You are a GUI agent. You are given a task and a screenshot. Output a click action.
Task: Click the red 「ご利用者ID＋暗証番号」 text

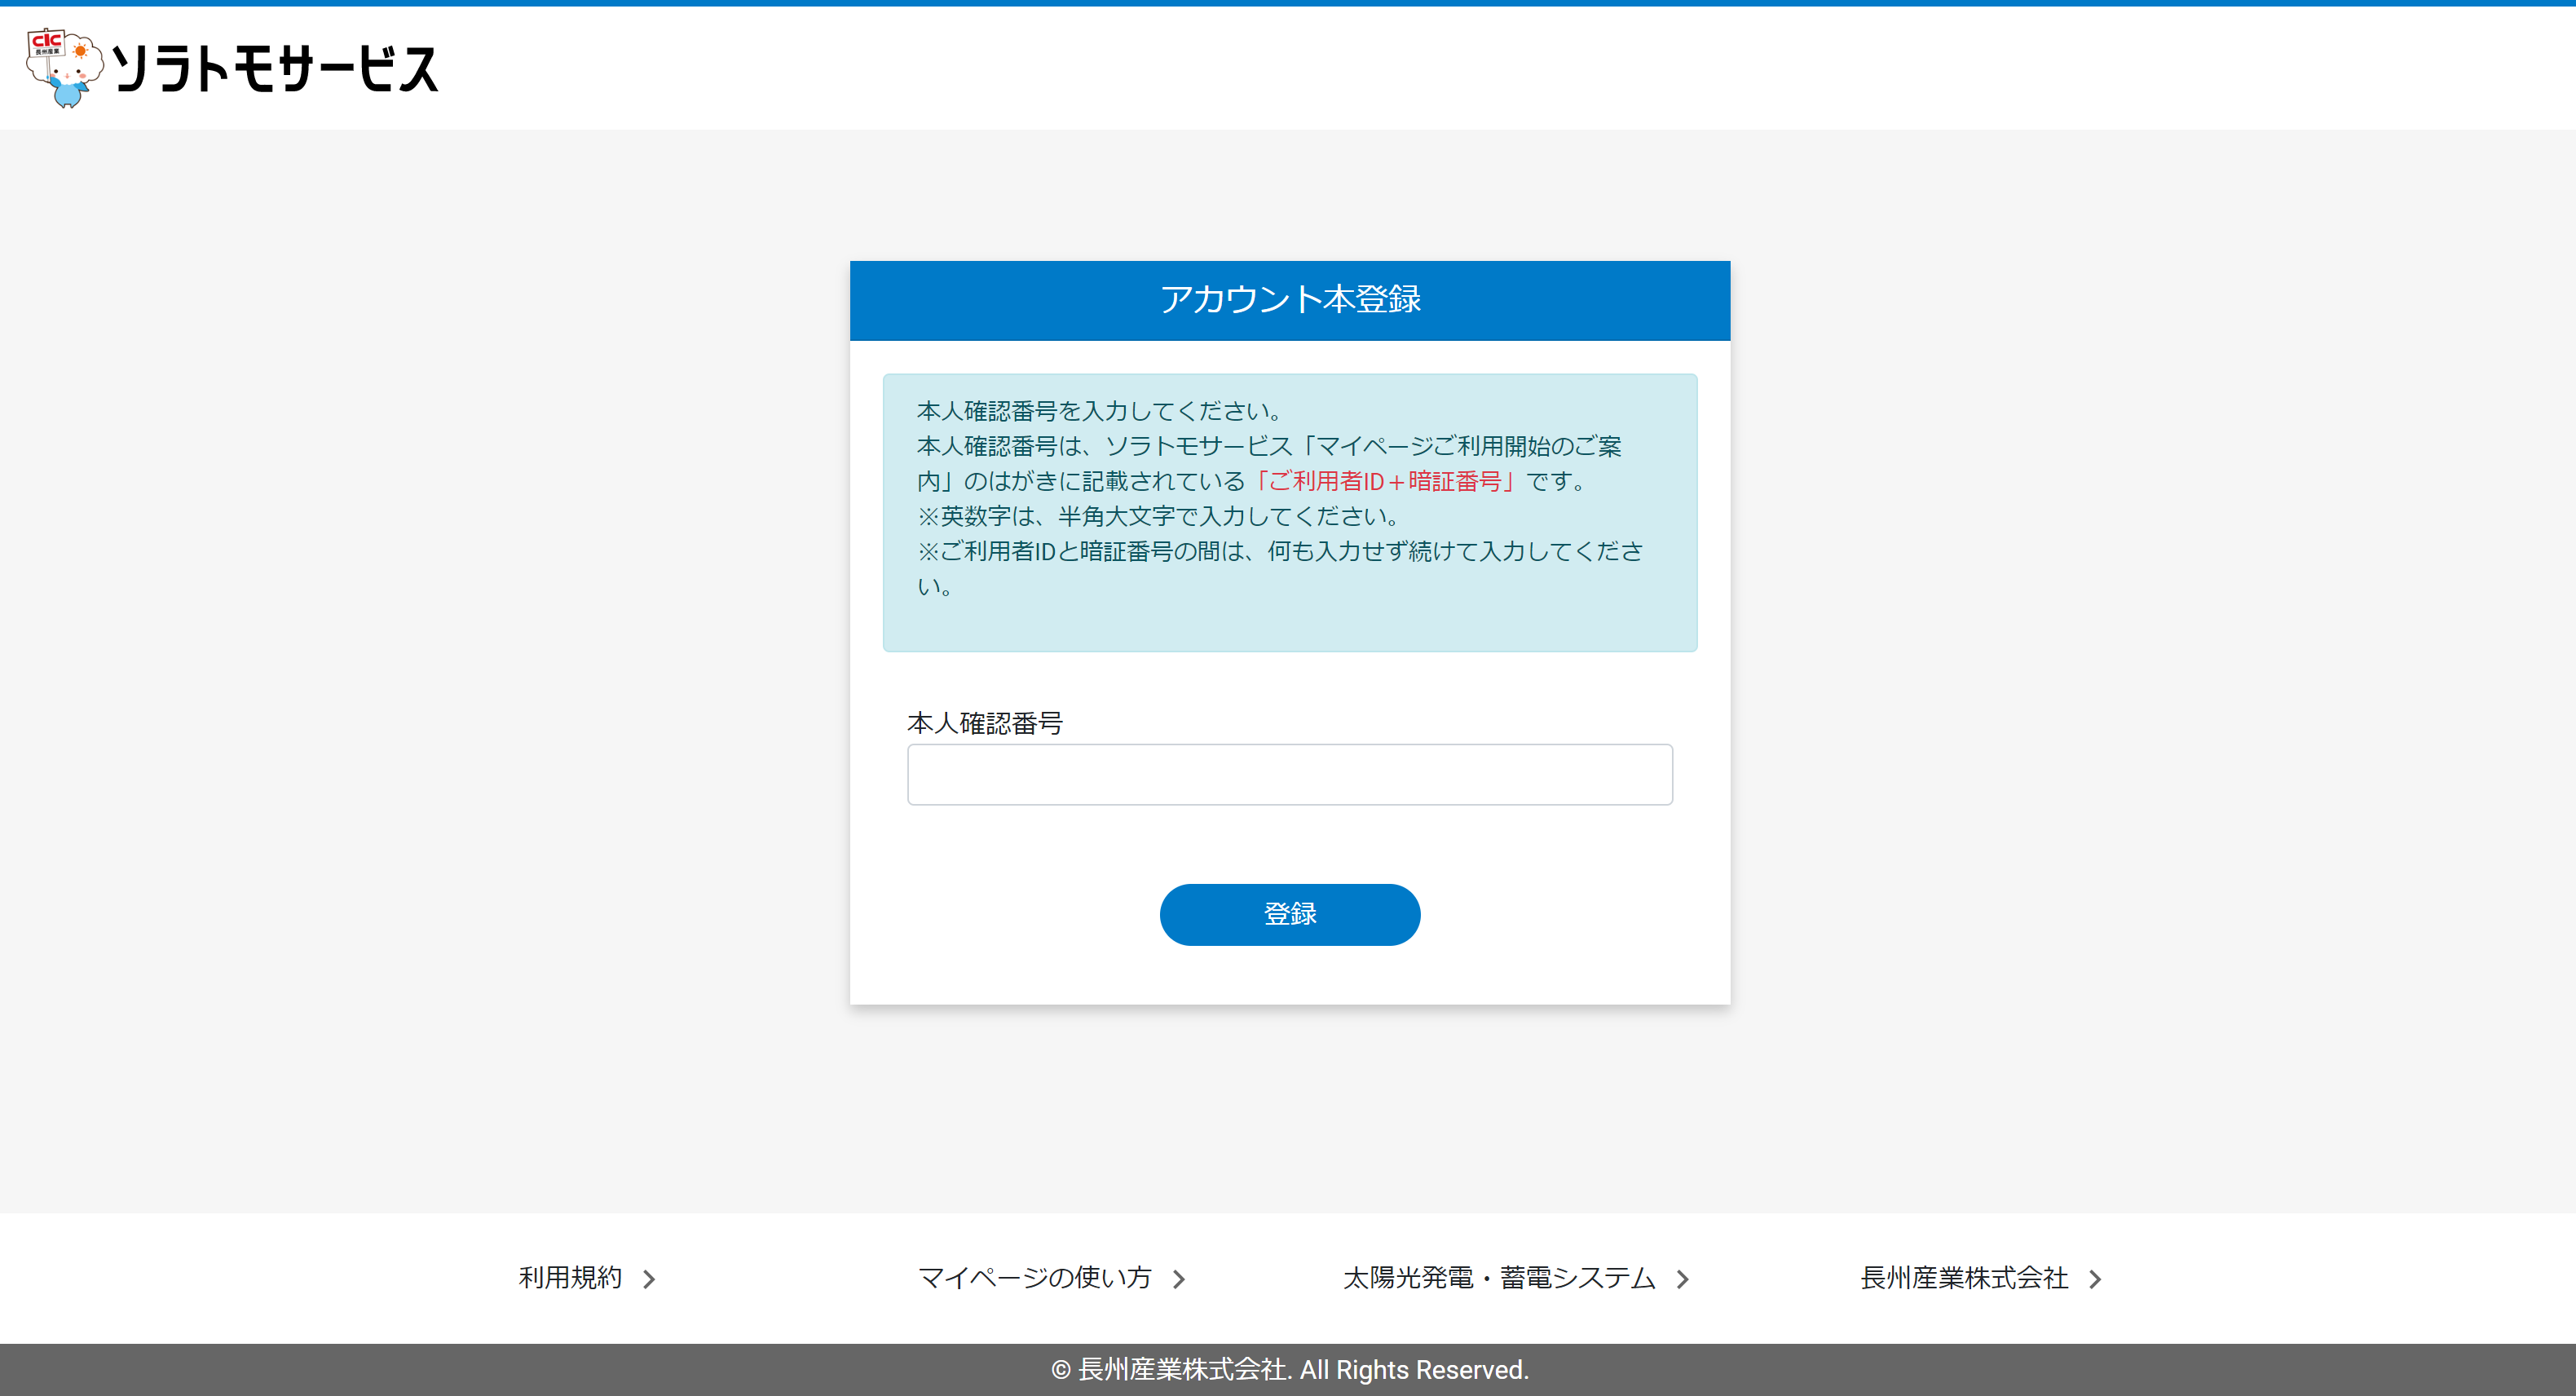[x=1385, y=481]
